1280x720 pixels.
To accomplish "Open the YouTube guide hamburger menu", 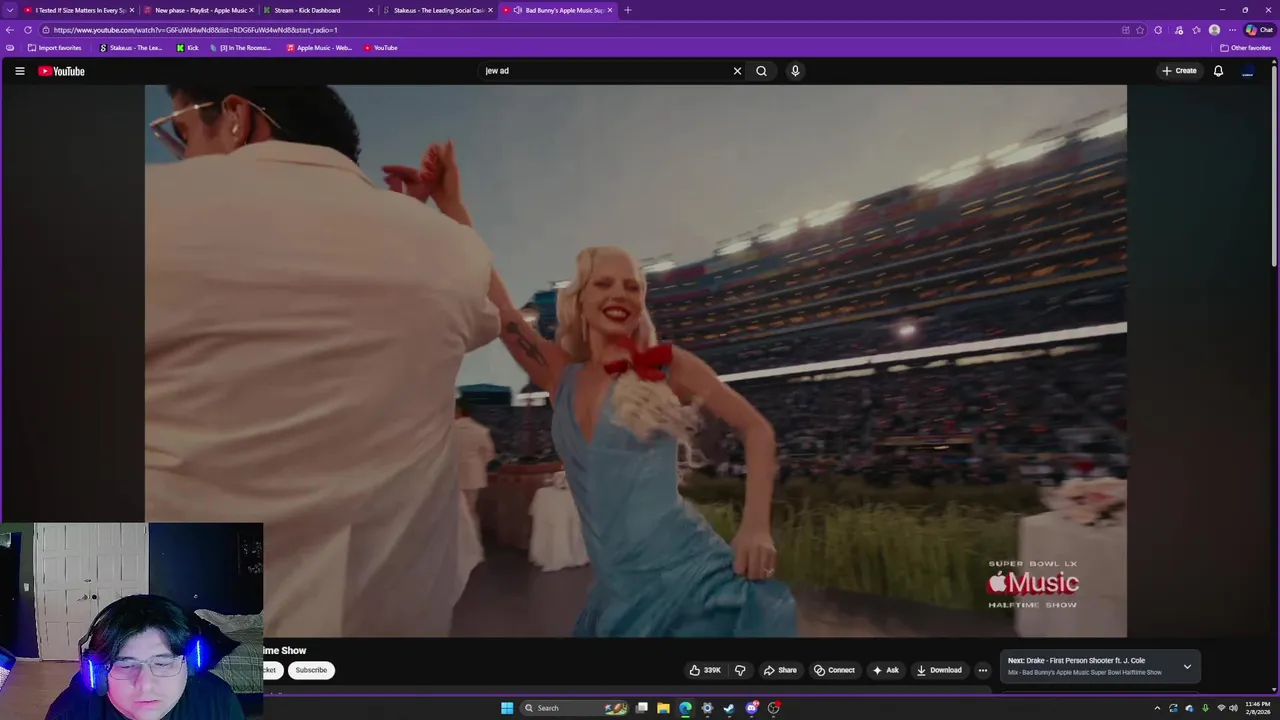I will click(19, 71).
